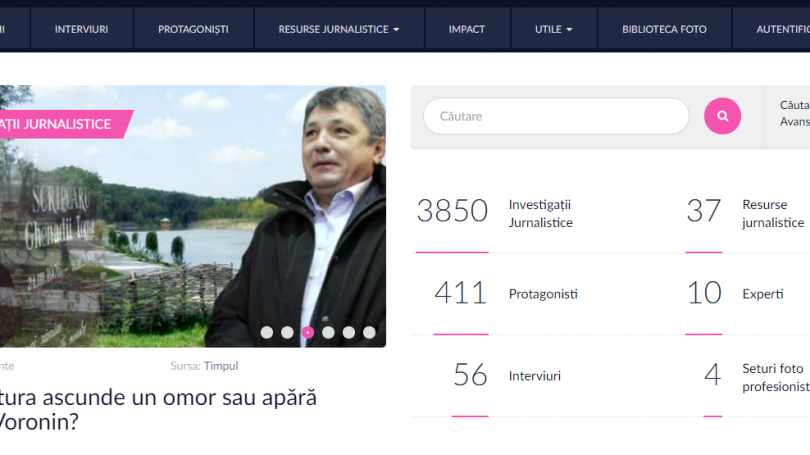The image size is (810, 455).
Task: Click the 10 experts count
Action: click(704, 293)
